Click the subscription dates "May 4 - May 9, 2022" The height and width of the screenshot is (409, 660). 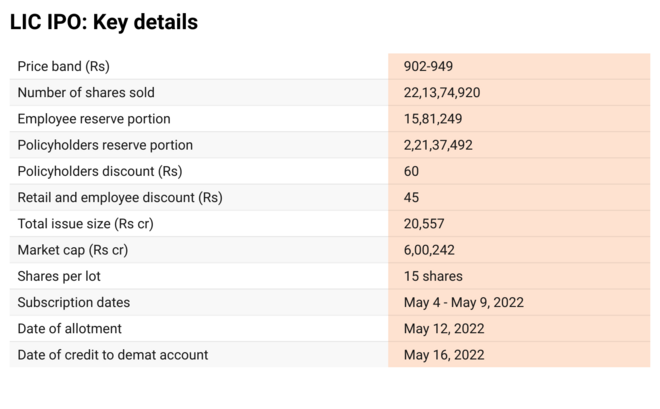tap(464, 302)
